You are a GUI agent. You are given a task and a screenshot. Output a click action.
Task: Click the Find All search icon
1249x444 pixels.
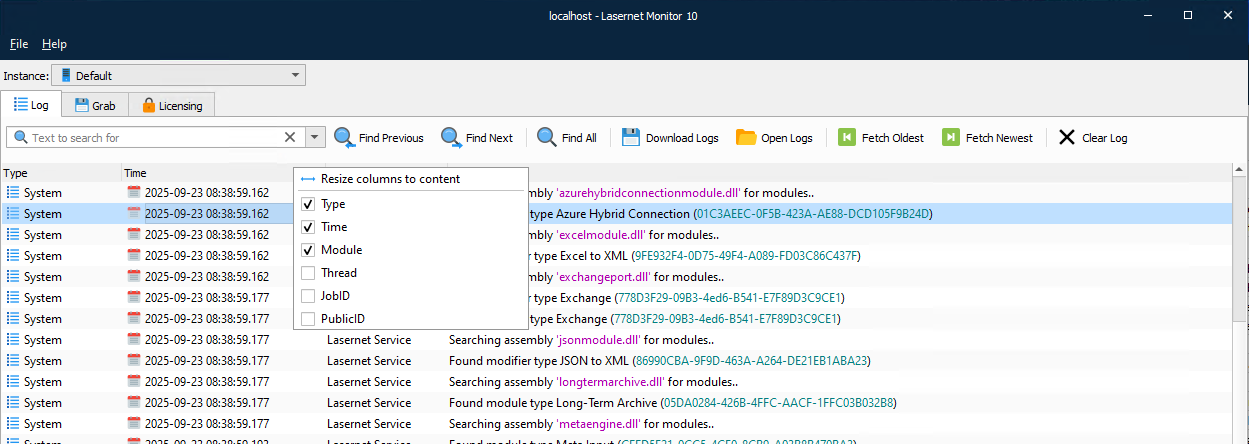point(547,137)
